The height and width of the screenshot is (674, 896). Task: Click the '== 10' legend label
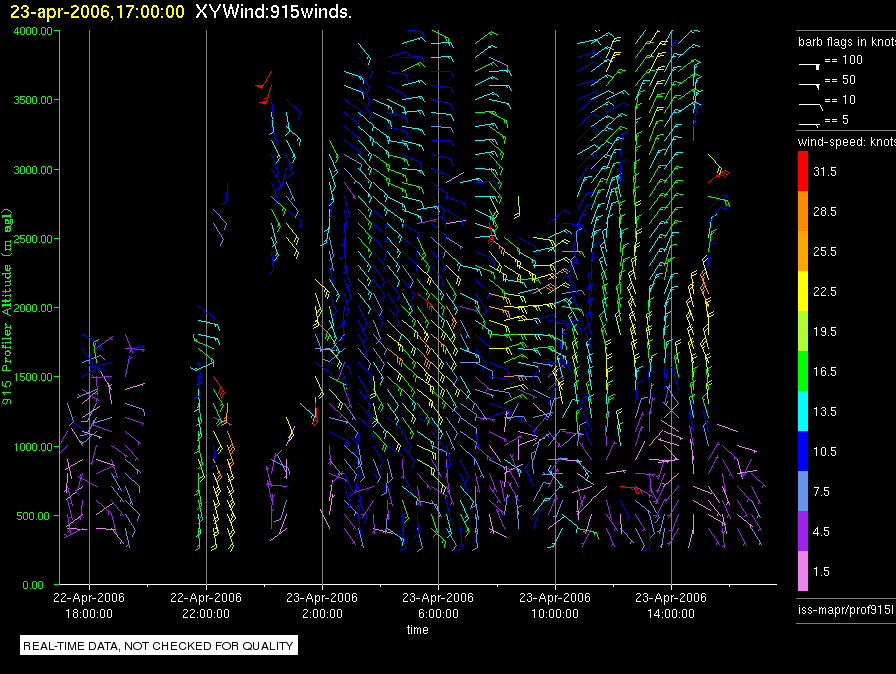coord(840,100)
